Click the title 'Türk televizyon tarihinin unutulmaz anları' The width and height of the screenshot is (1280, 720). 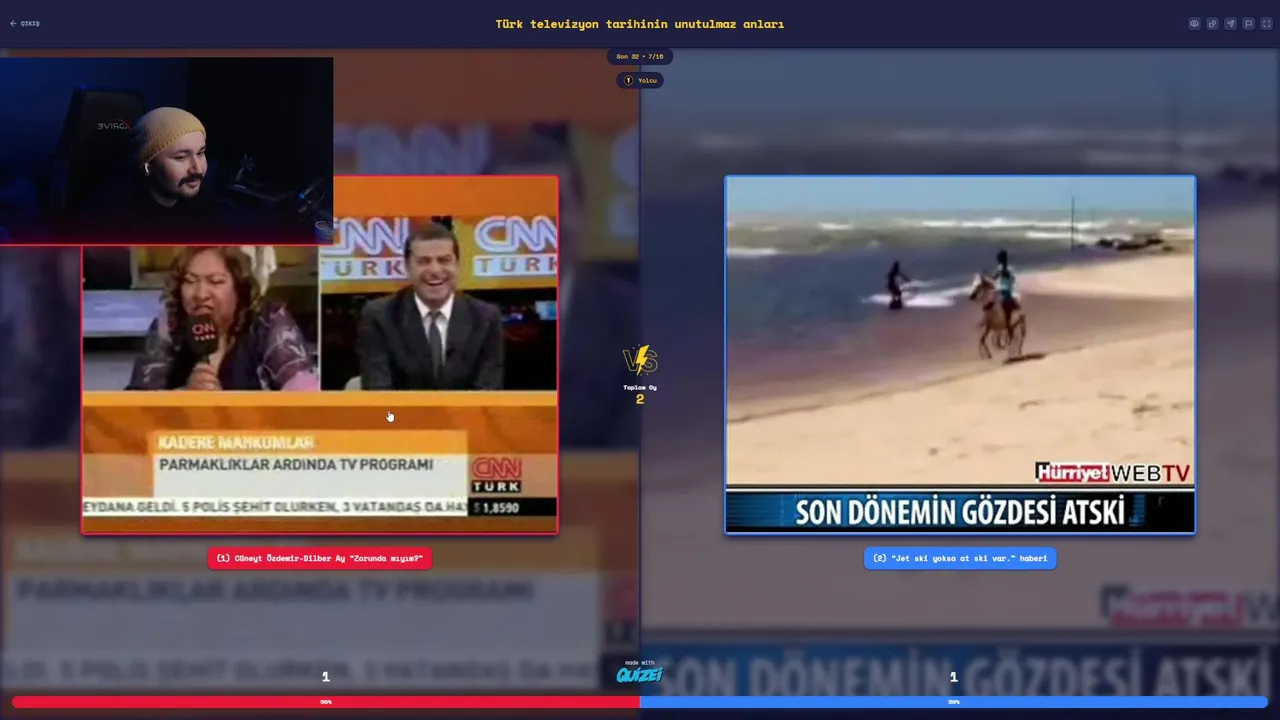click(640, 24)
